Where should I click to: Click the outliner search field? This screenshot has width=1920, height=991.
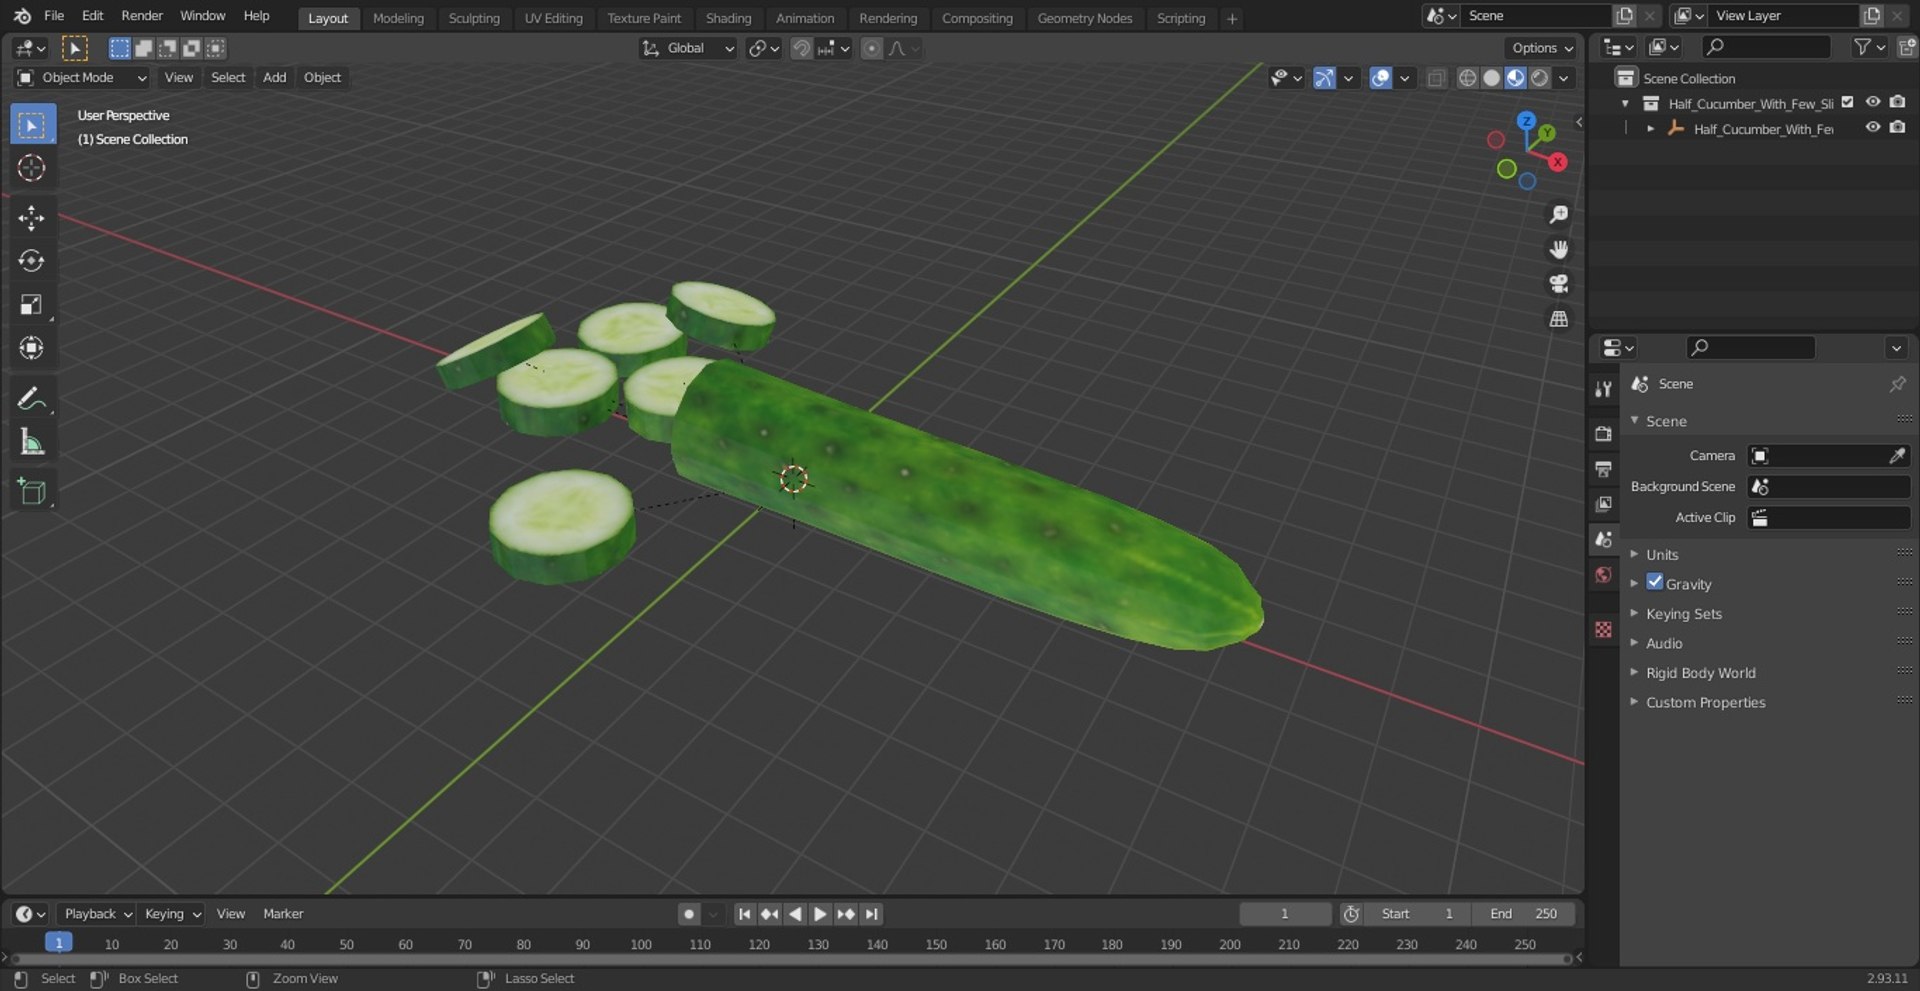[x=1767, y=47]
